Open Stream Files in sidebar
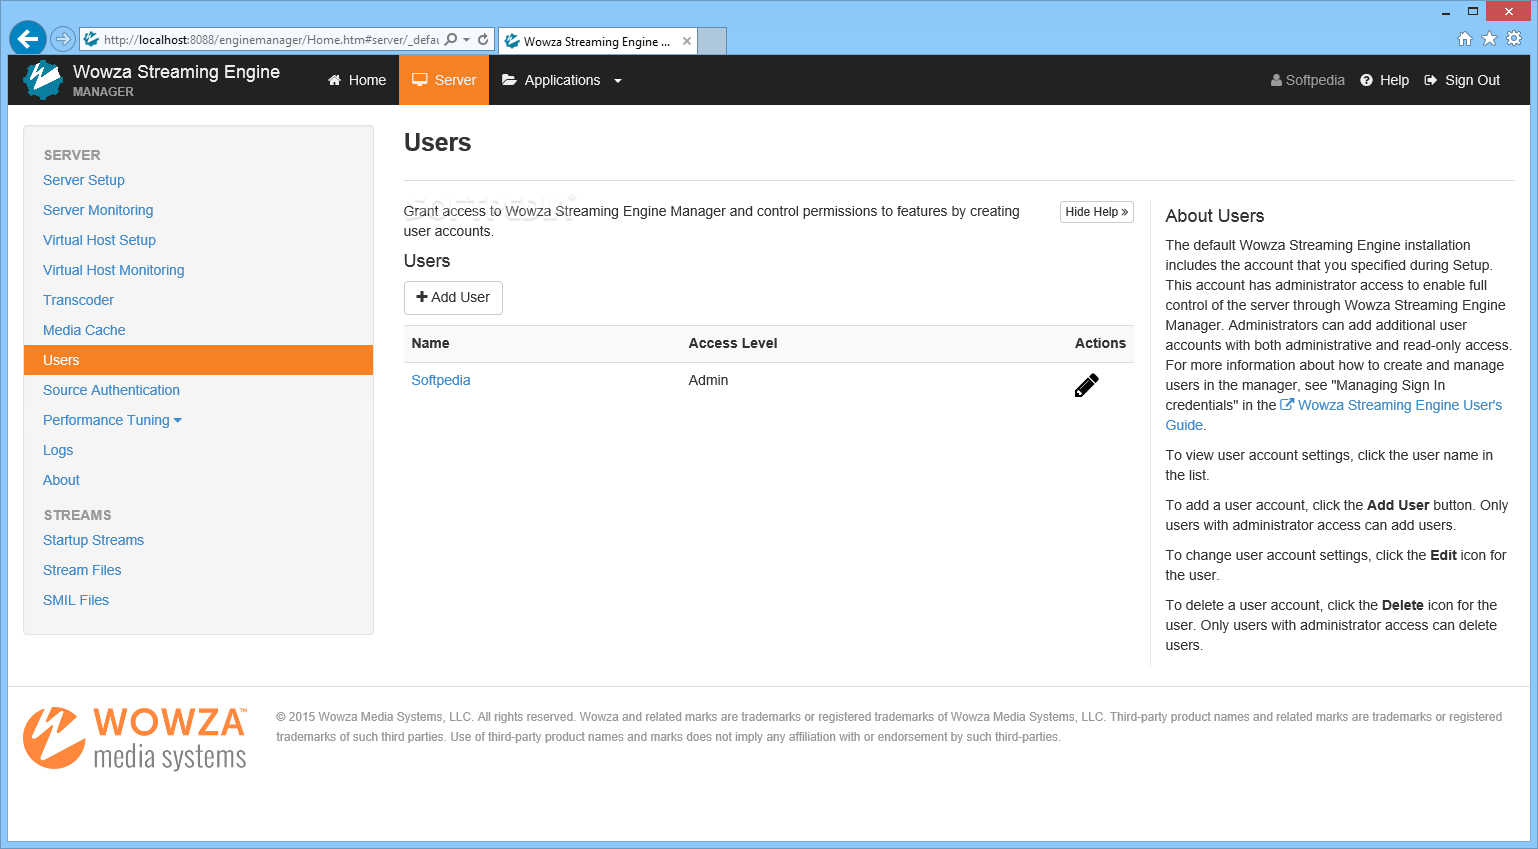 (x=82, y=570)
